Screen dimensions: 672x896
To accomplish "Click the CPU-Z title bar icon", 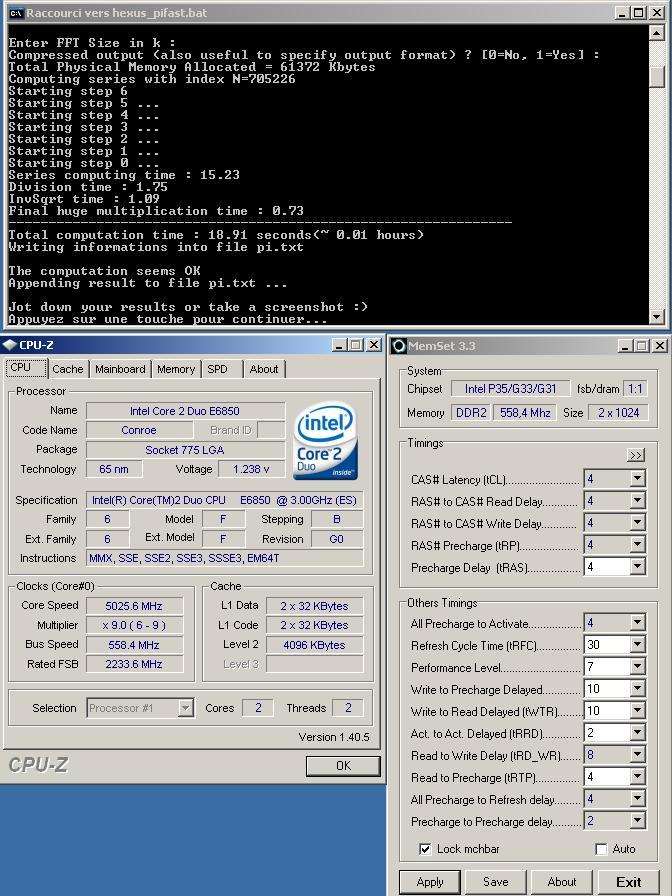I will (x=10, y=345).
